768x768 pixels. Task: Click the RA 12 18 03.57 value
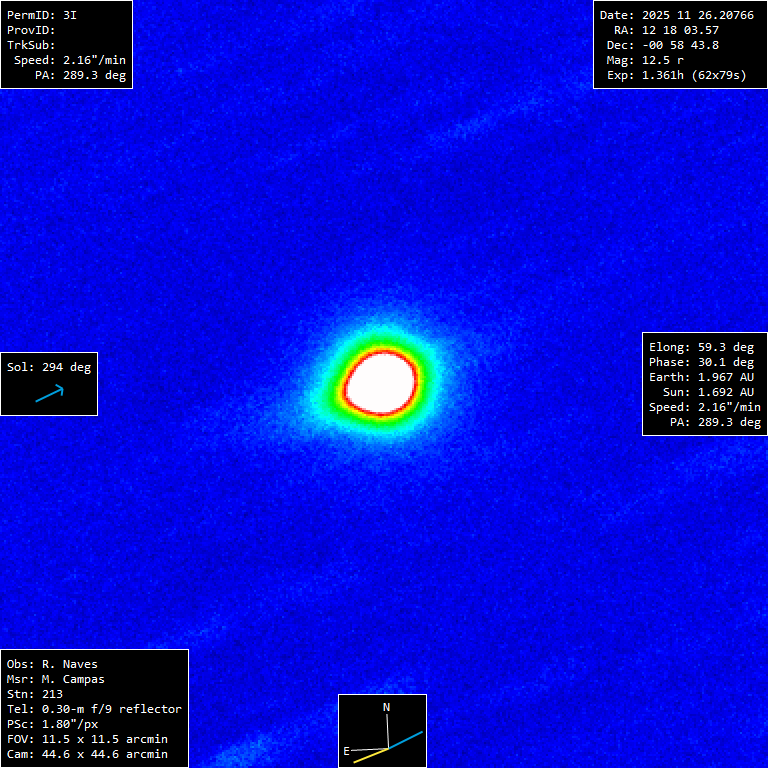(x=680, y=30)
